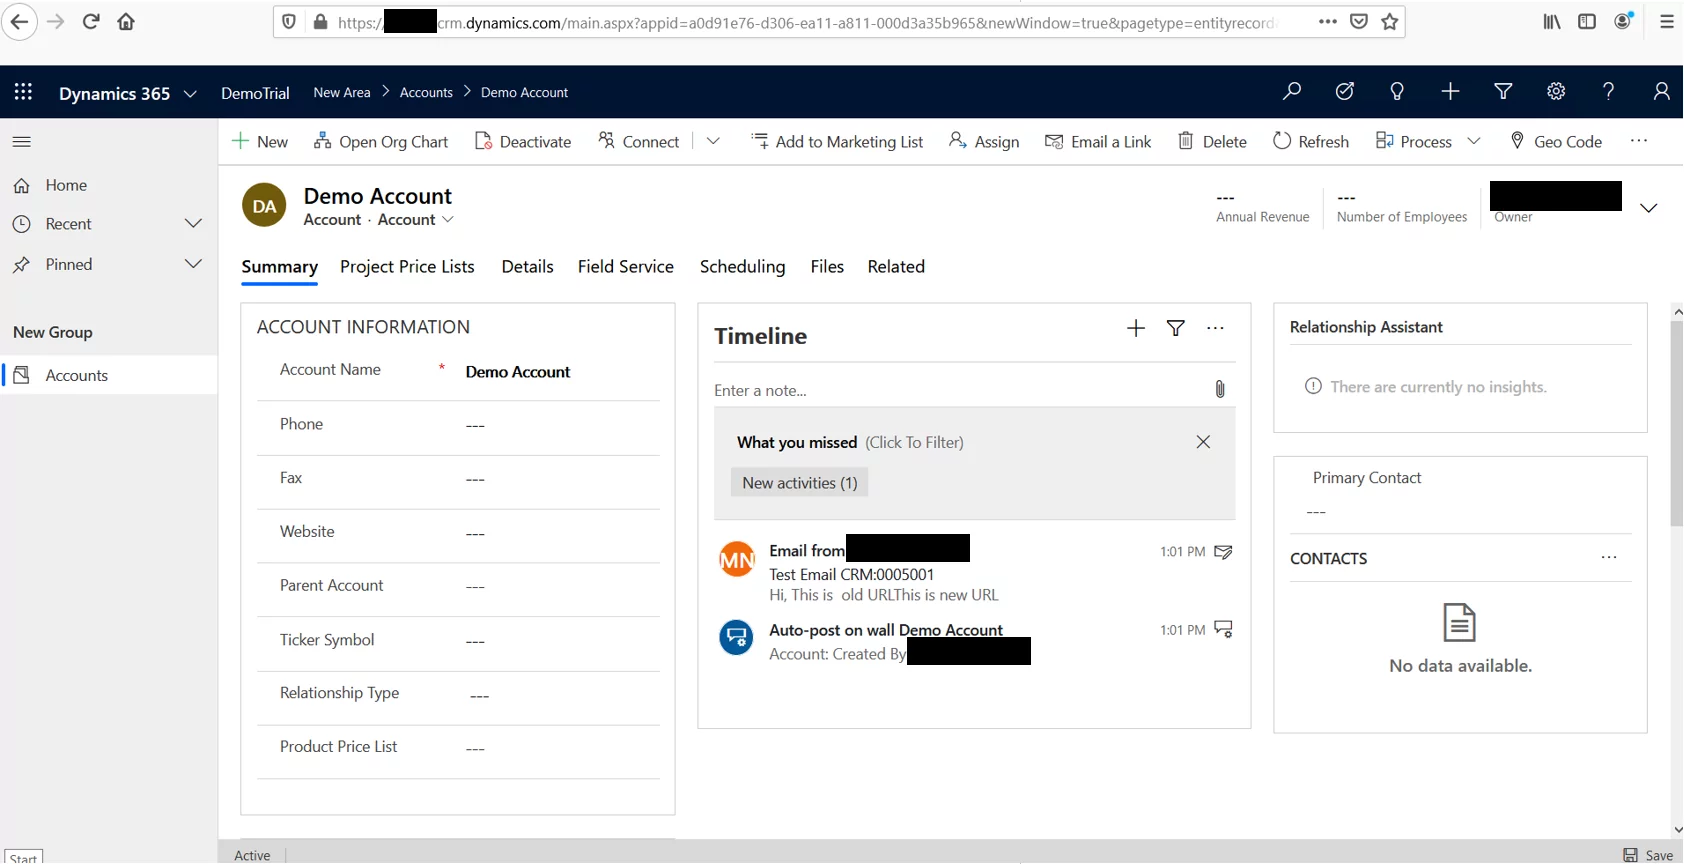The height and width of the screenshot is (864, 1684).
Task: Click the email activity envelope icon
Action: (x=1223, y=552)
